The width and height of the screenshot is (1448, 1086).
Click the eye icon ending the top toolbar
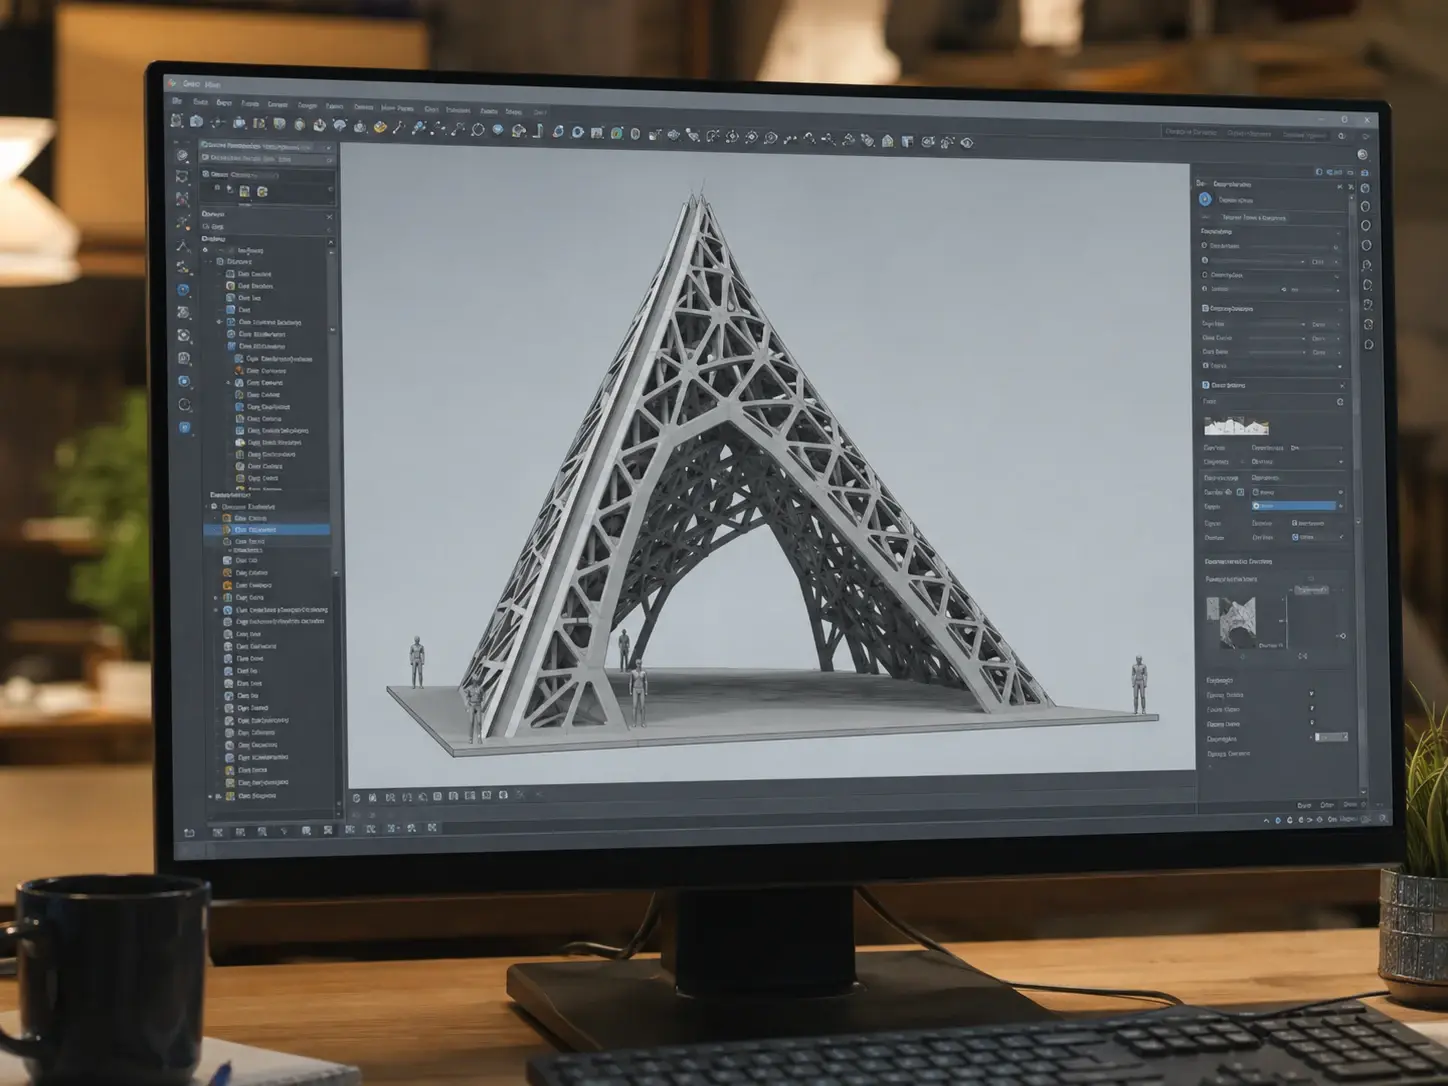click(x=966, y=144)
